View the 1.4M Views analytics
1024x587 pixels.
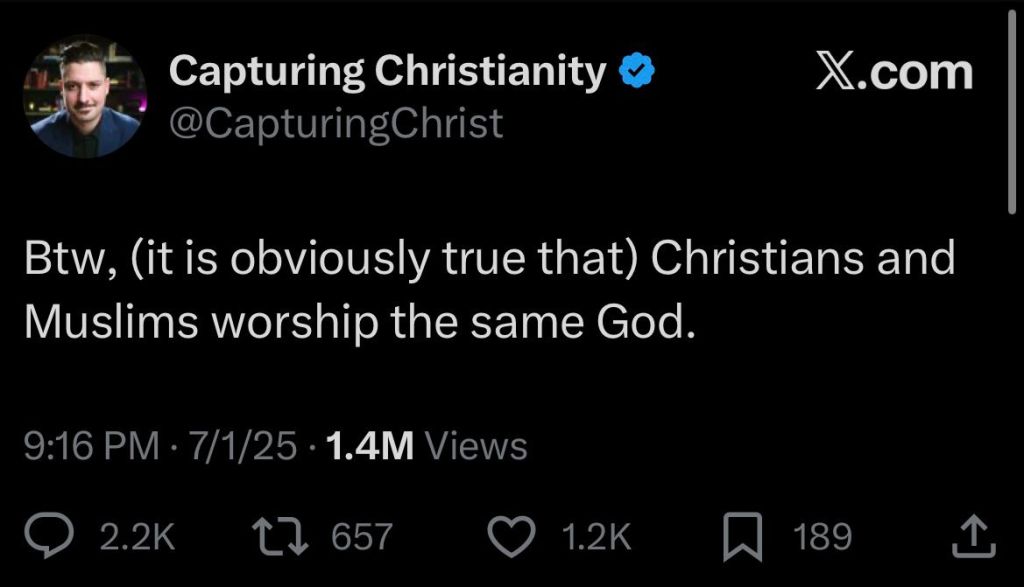point(426,445)
